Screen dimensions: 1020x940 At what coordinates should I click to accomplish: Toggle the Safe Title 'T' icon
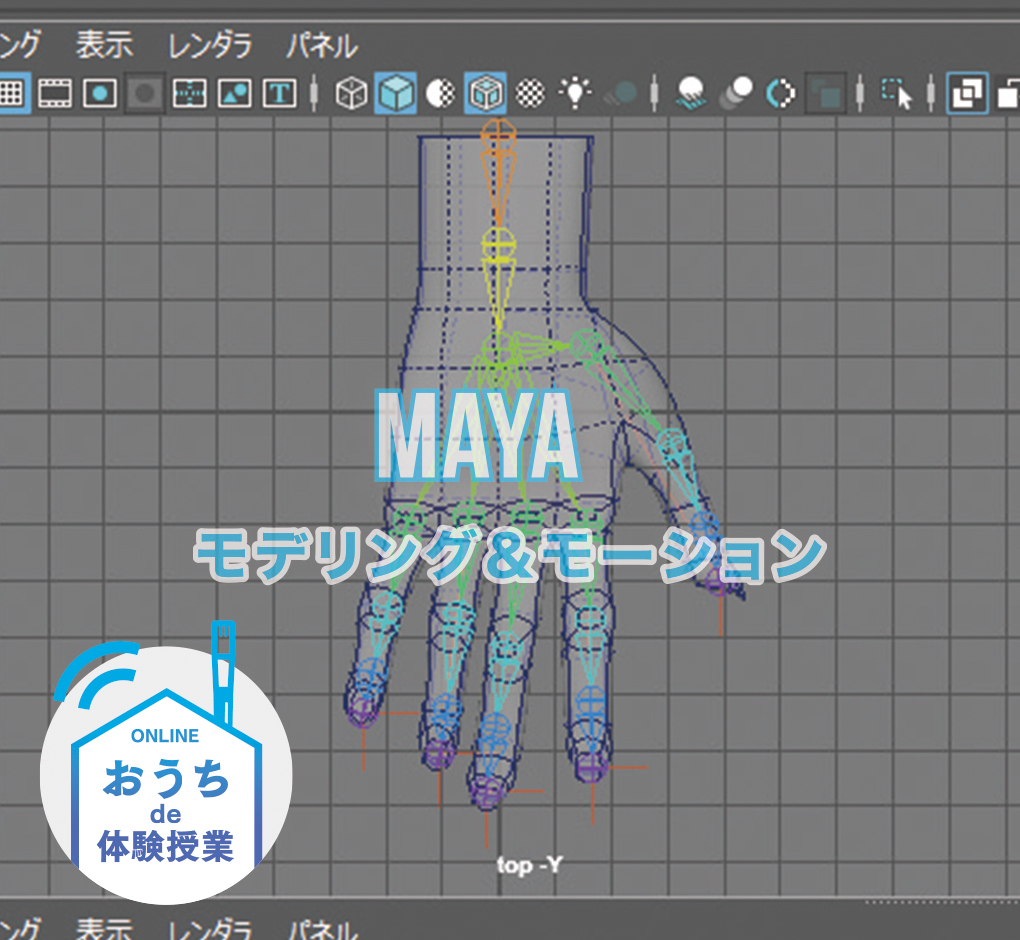tap(280, 93)
